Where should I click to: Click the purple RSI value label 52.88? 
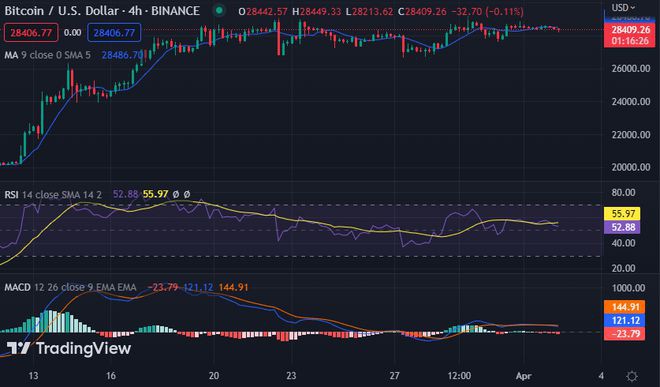623,227
